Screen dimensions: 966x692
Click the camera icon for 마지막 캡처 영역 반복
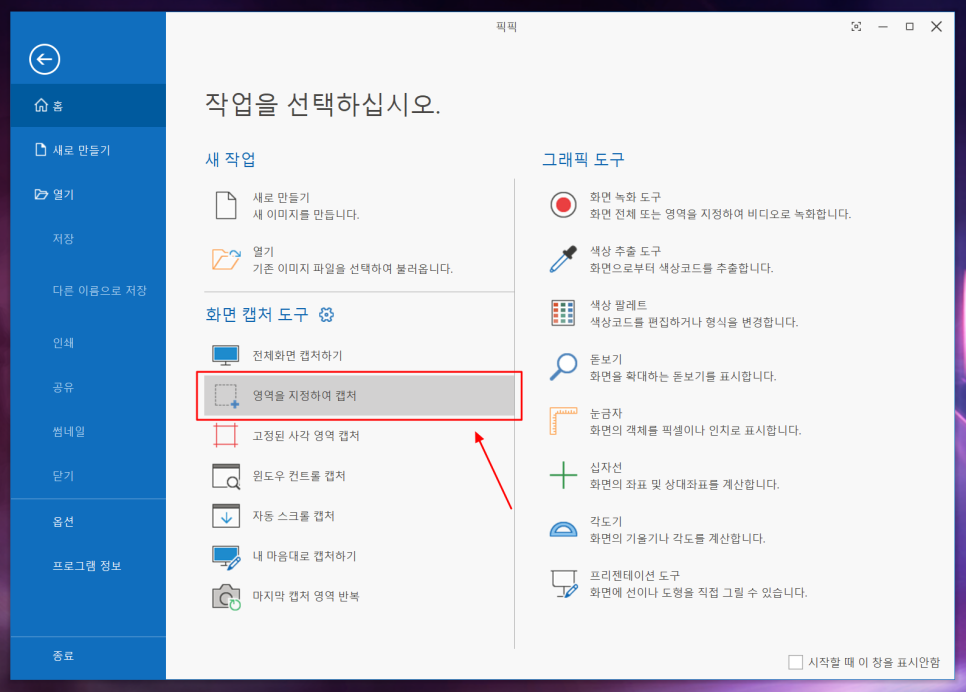point(226,597)
